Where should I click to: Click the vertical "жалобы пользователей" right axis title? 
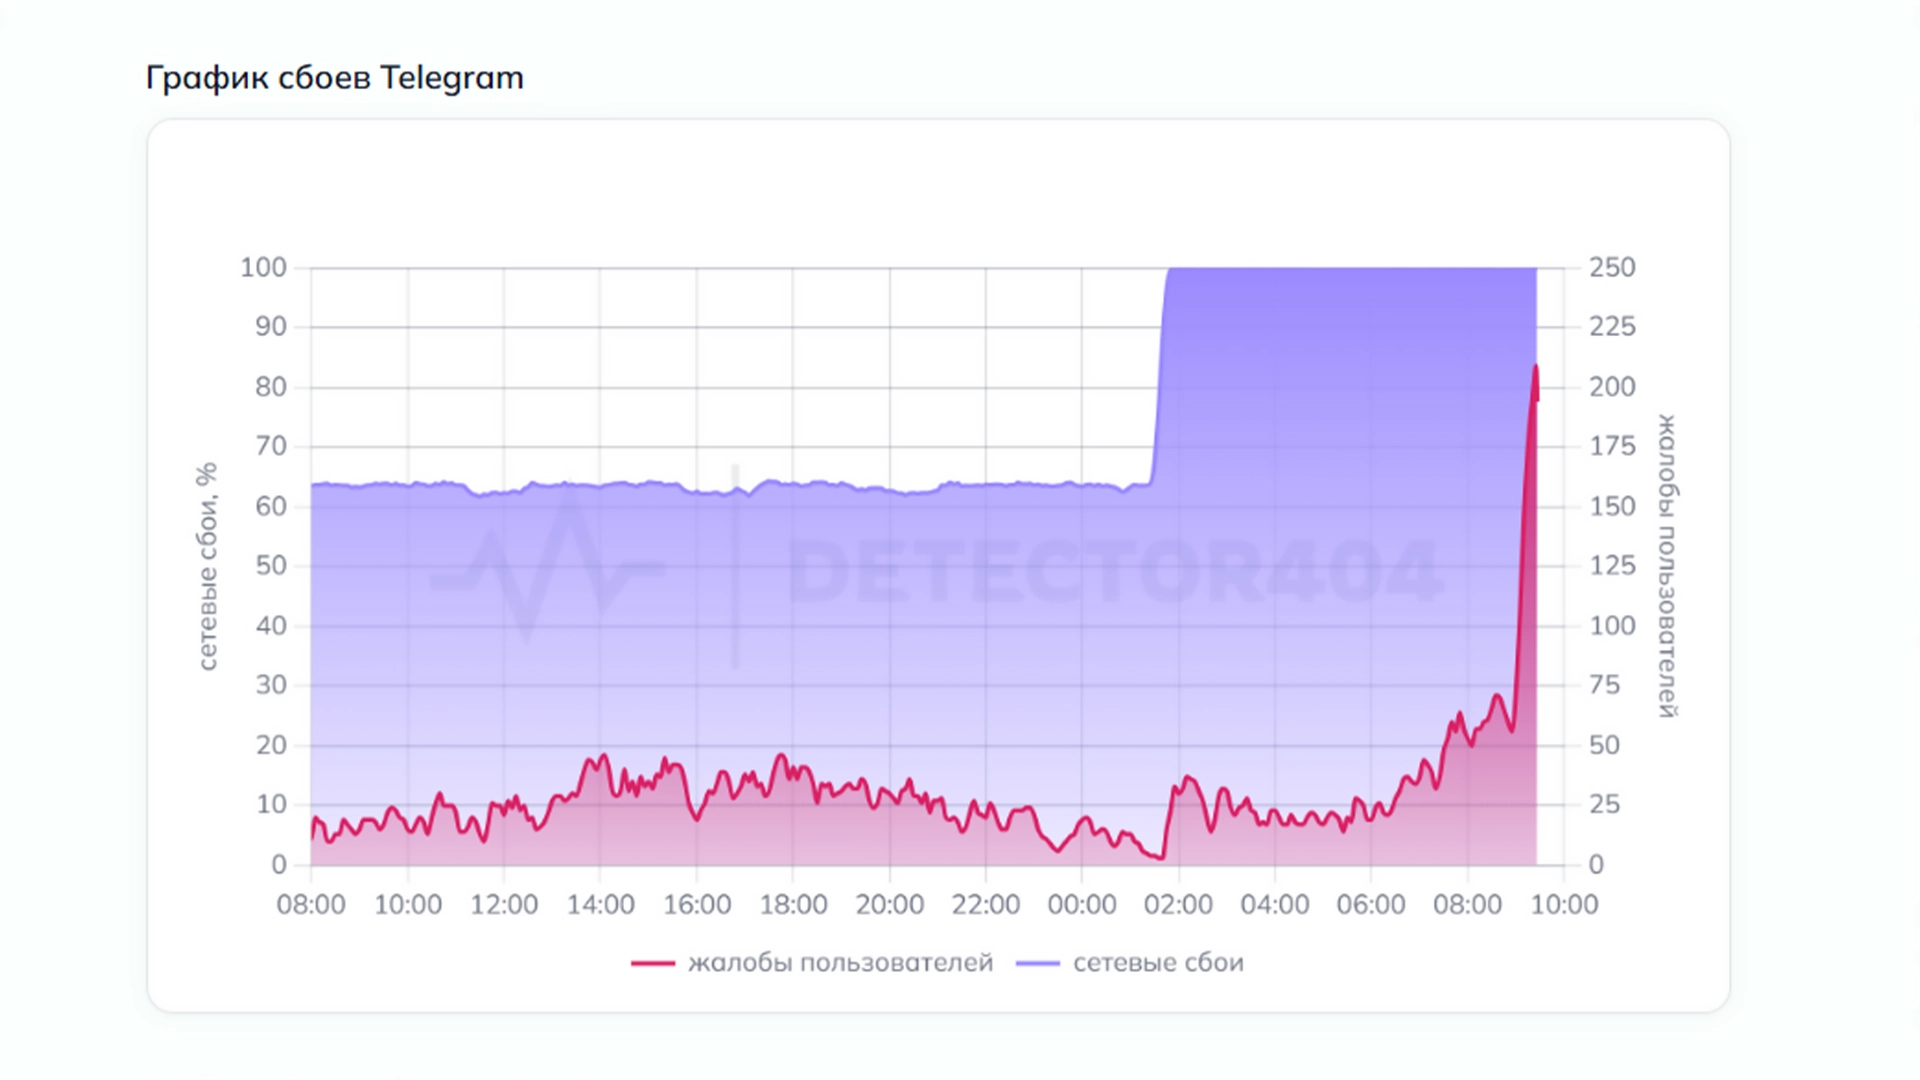pyautogui.click(x=1667, y=566)
